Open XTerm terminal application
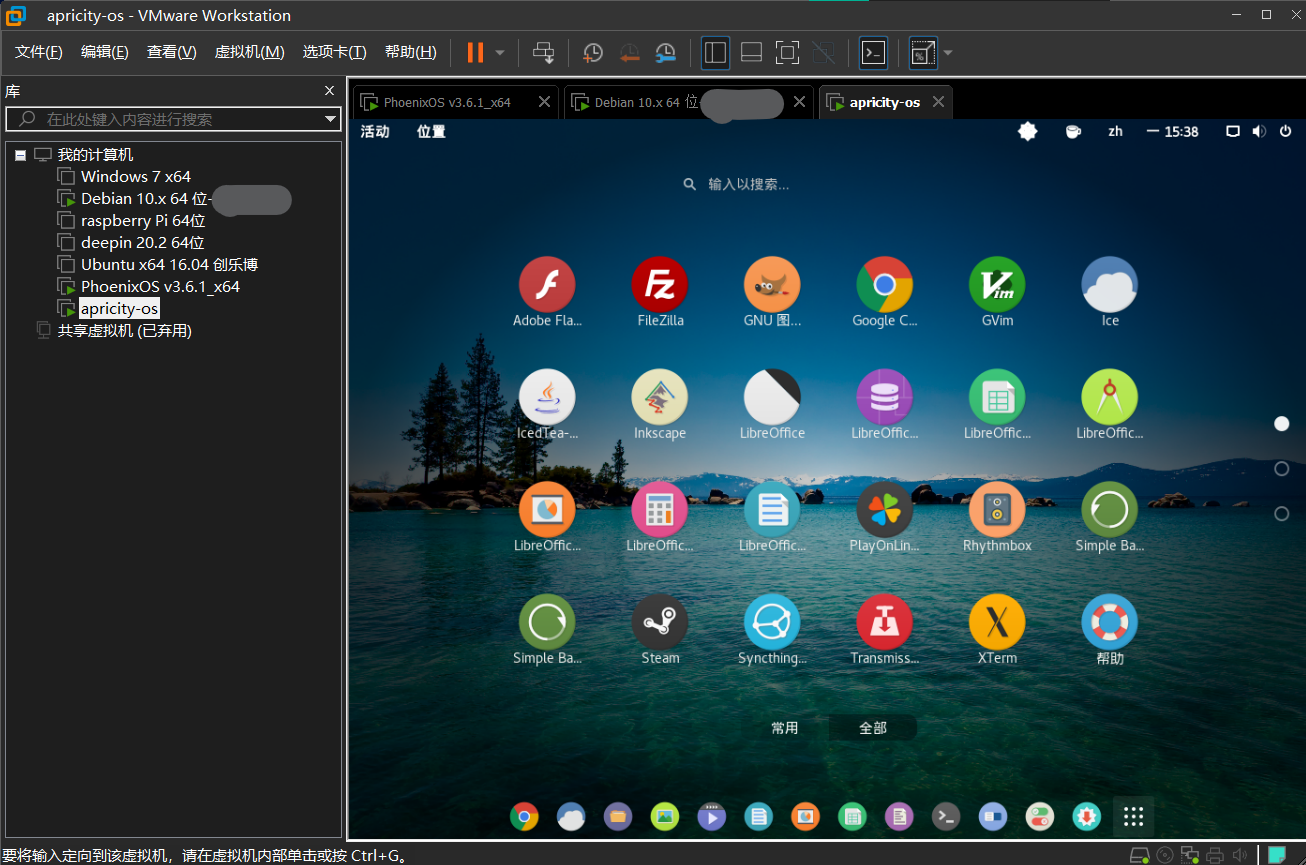1306x865 pixels. pos(996,622)
